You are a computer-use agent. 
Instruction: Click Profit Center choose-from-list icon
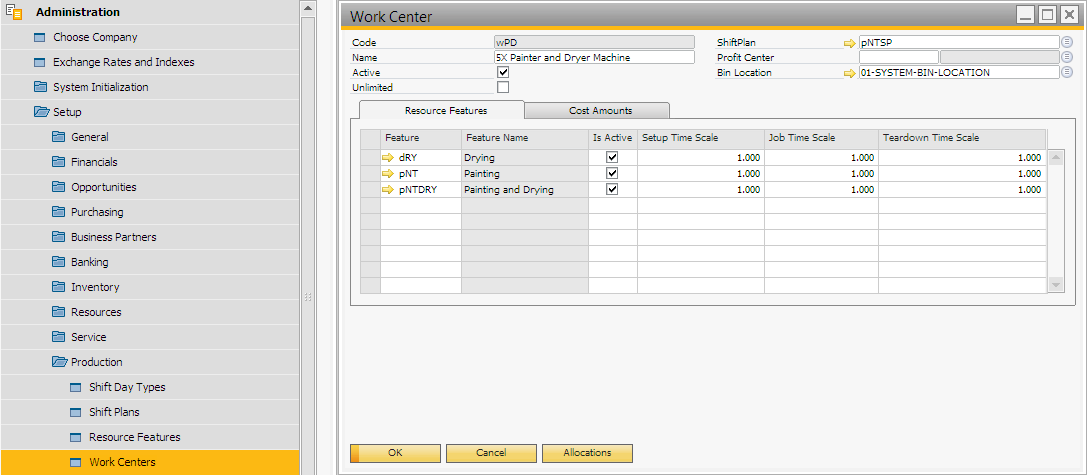(x=1067, y=58)
